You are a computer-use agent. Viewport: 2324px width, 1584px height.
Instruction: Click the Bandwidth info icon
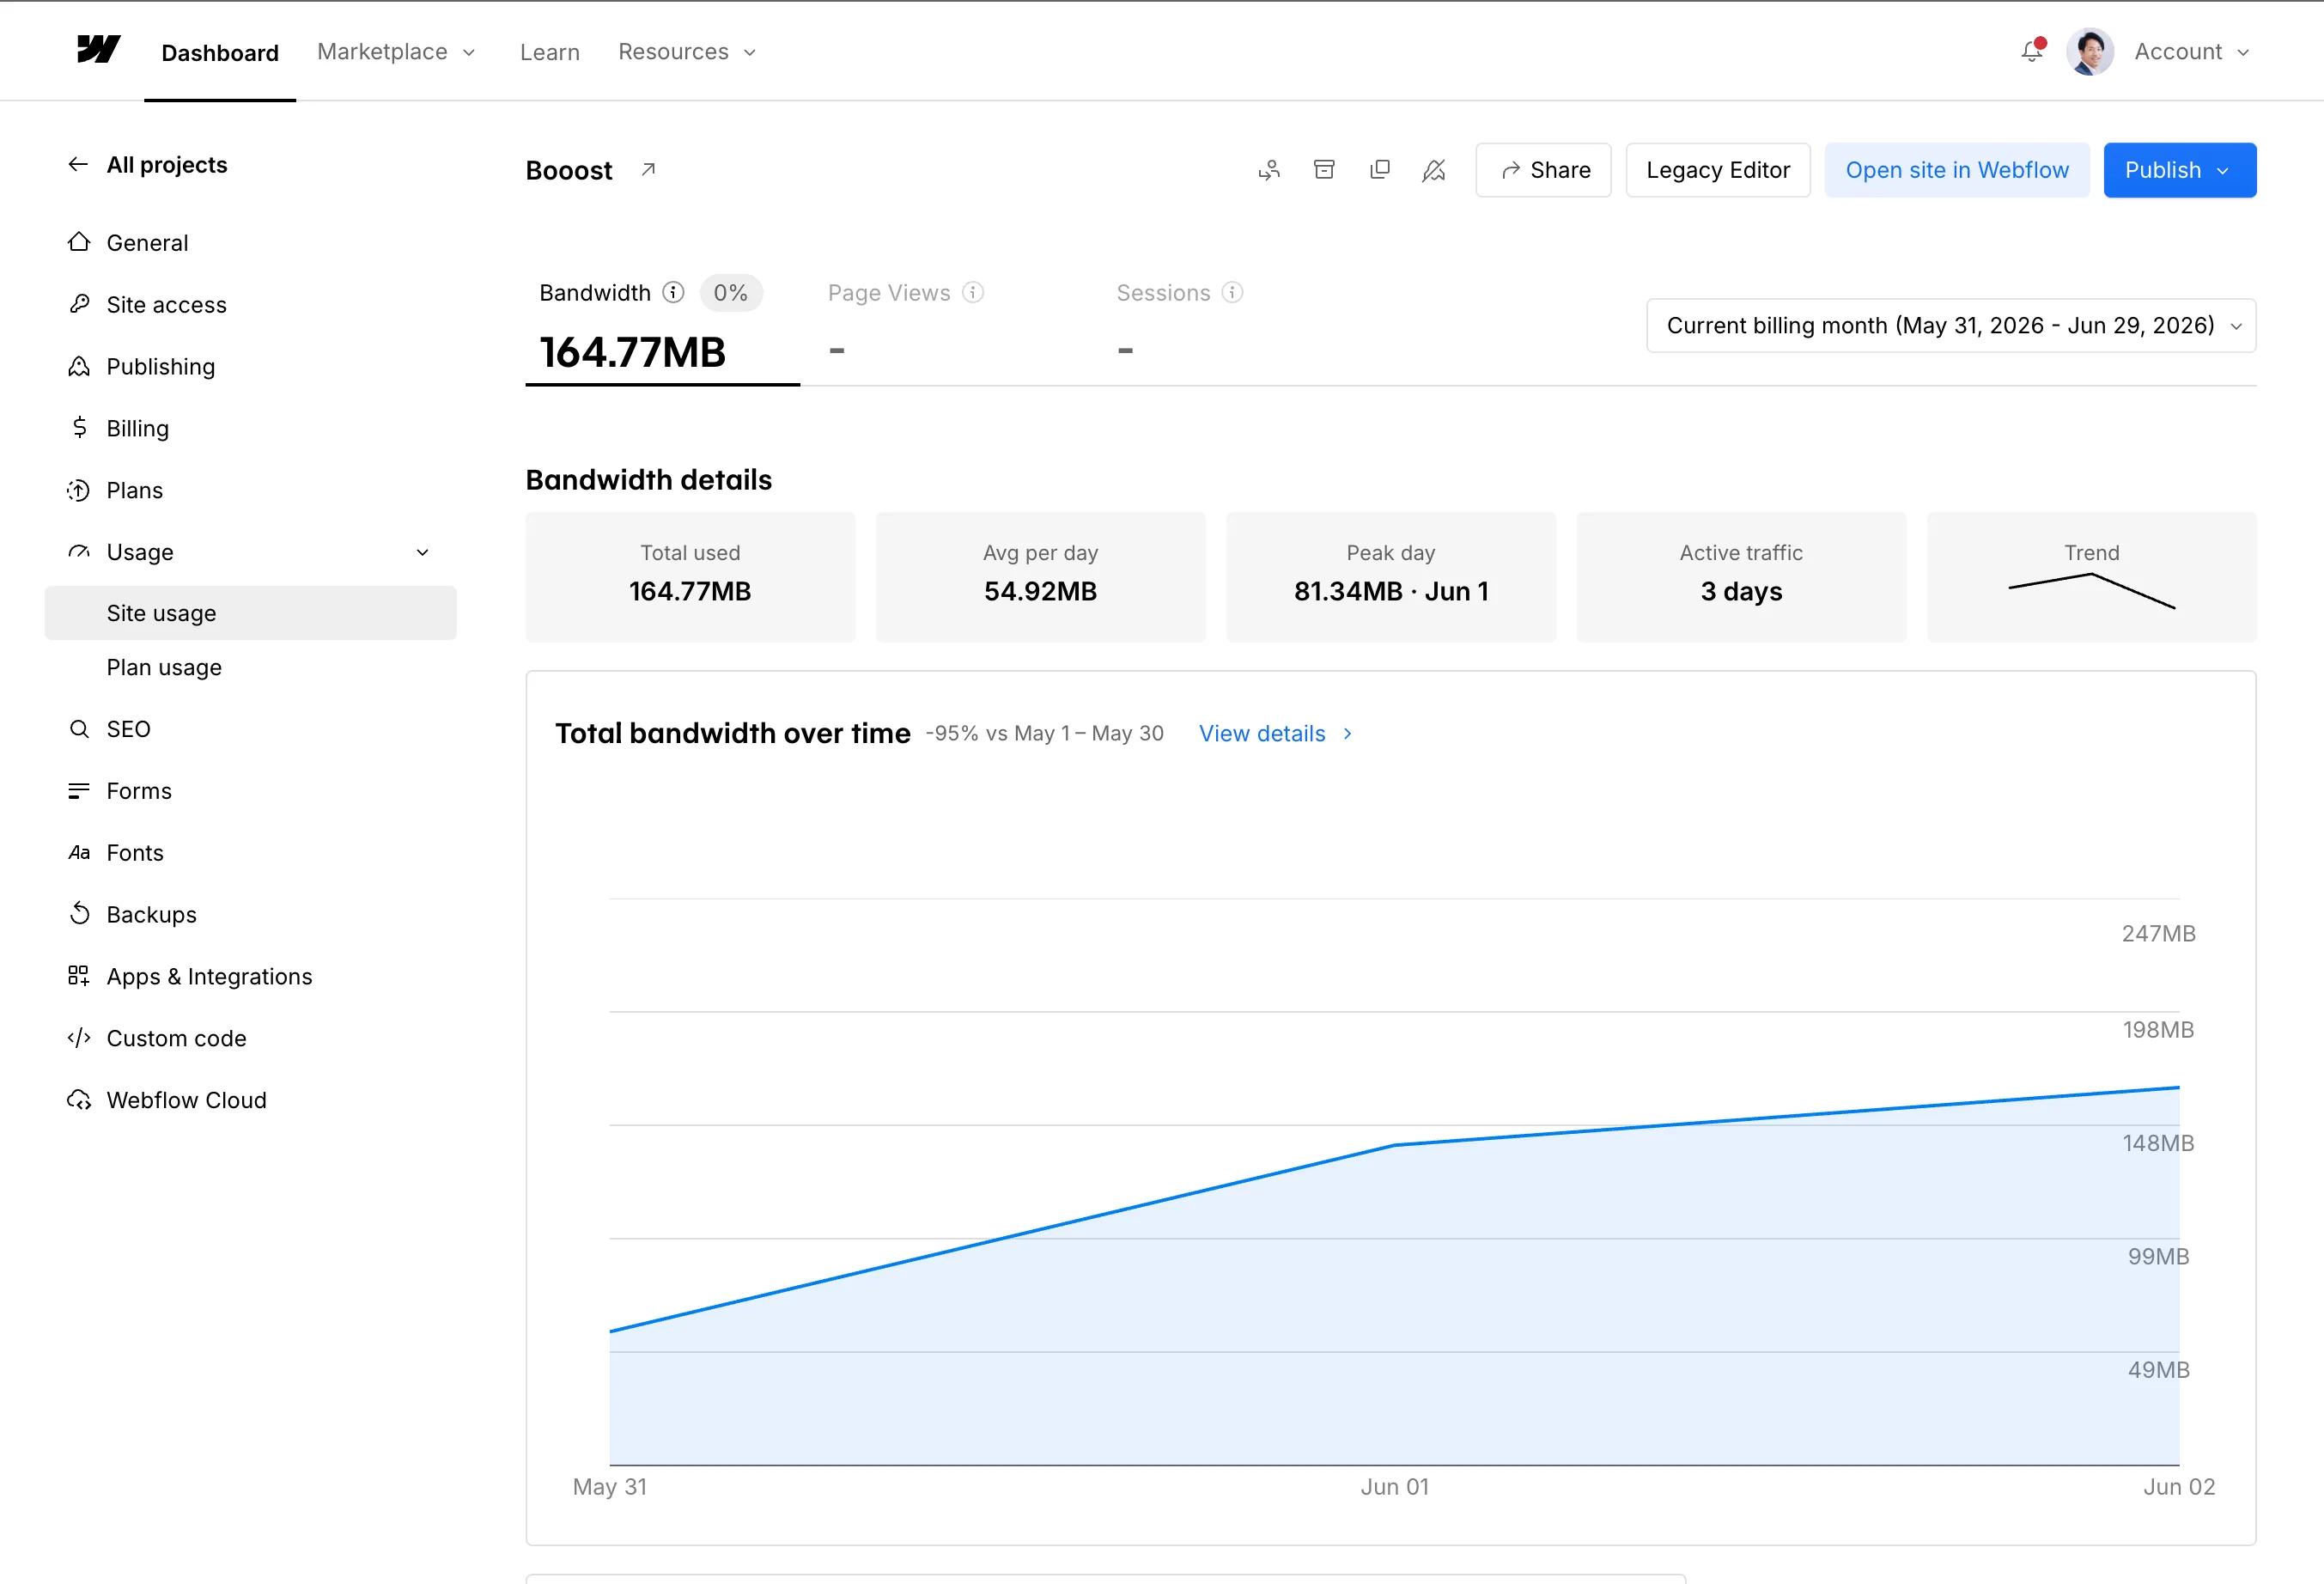pyautogui.click(x=674, y=292)
